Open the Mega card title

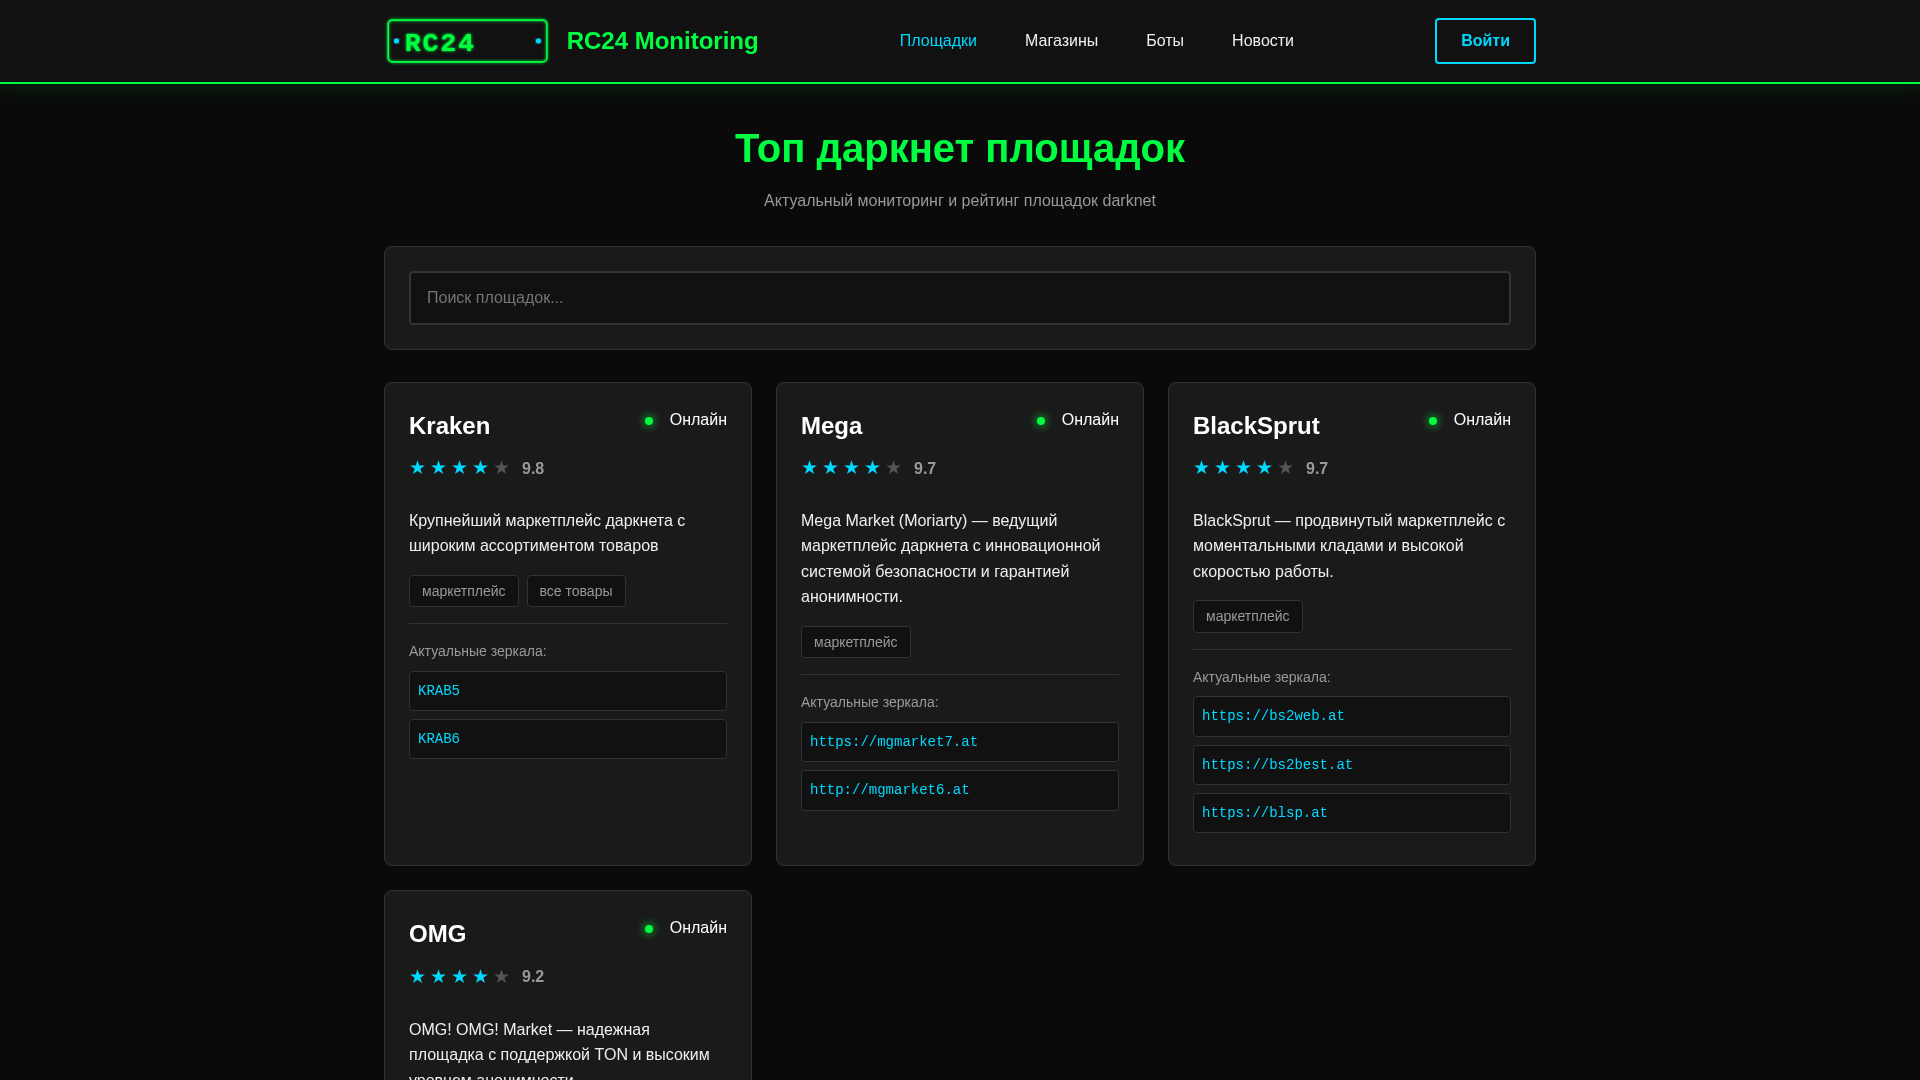click(831, 426)
